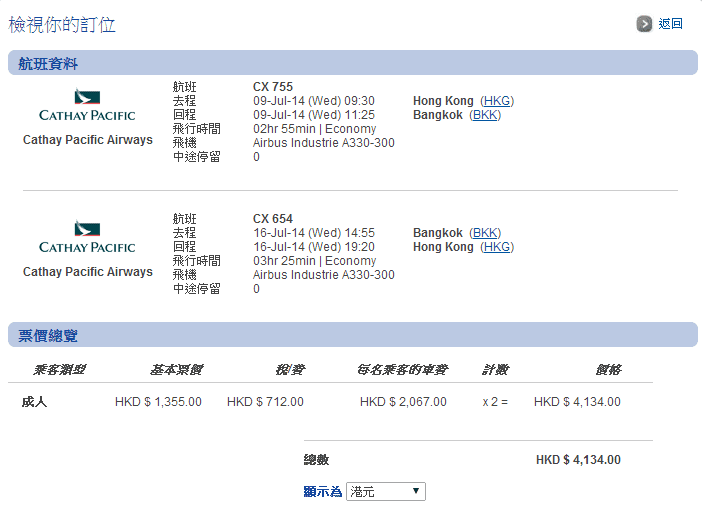The height and width of the screenshot is (507, 702).
Task: Open the HKG link for flight CX 755
Action: point(497,101)
